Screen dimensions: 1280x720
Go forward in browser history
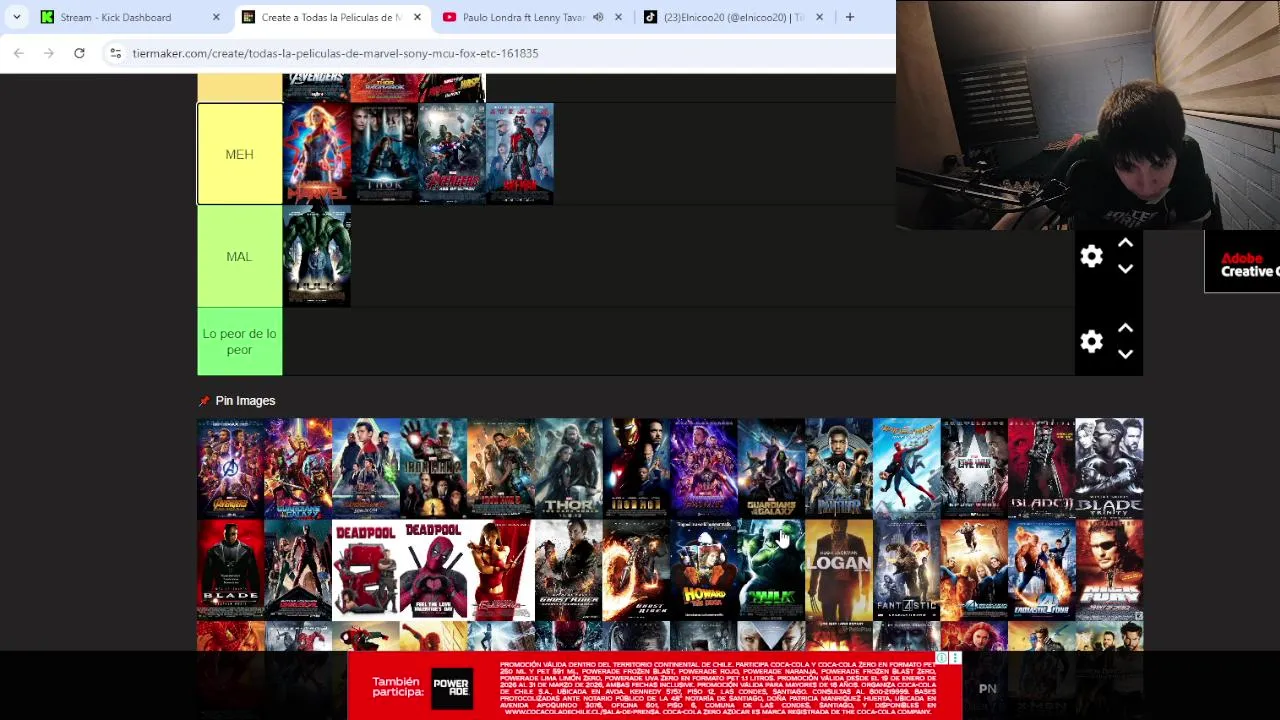coord(49,53)
